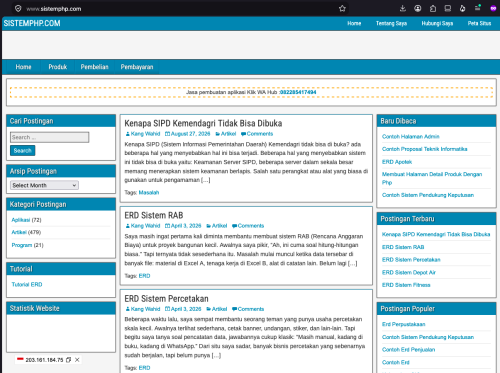Click the address bar URL www.sistemphp.com
This screenshot has width=500, height=373.
(54, 9)
